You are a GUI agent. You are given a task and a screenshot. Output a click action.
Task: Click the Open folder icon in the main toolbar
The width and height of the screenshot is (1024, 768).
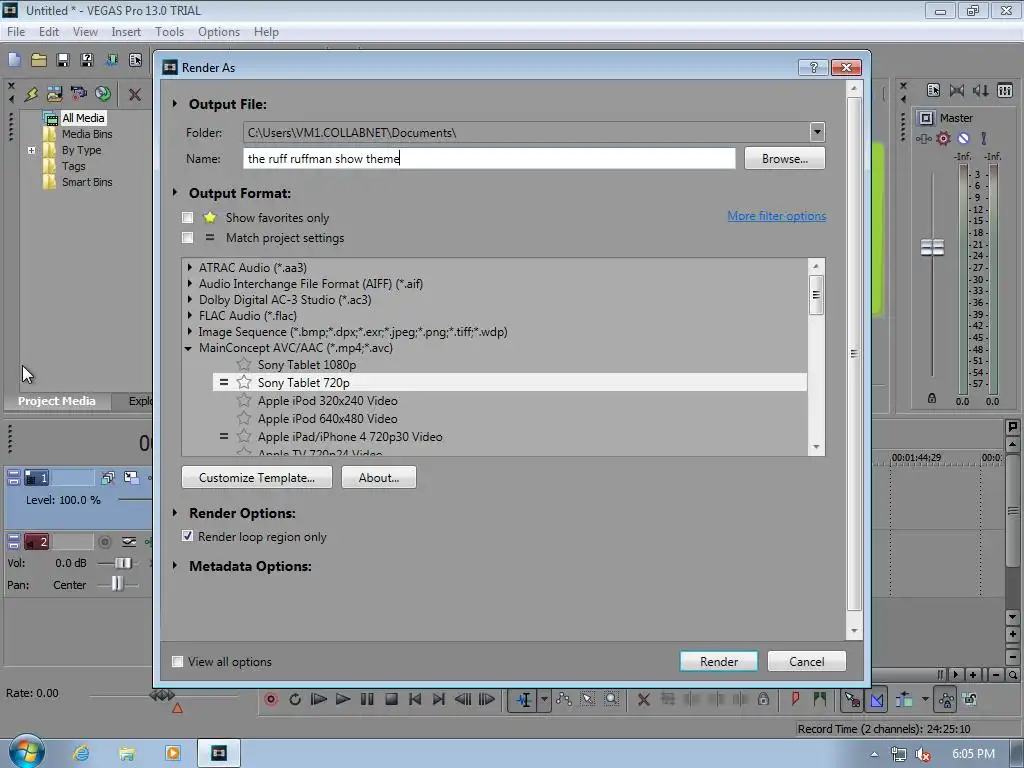tap(39, 60)
